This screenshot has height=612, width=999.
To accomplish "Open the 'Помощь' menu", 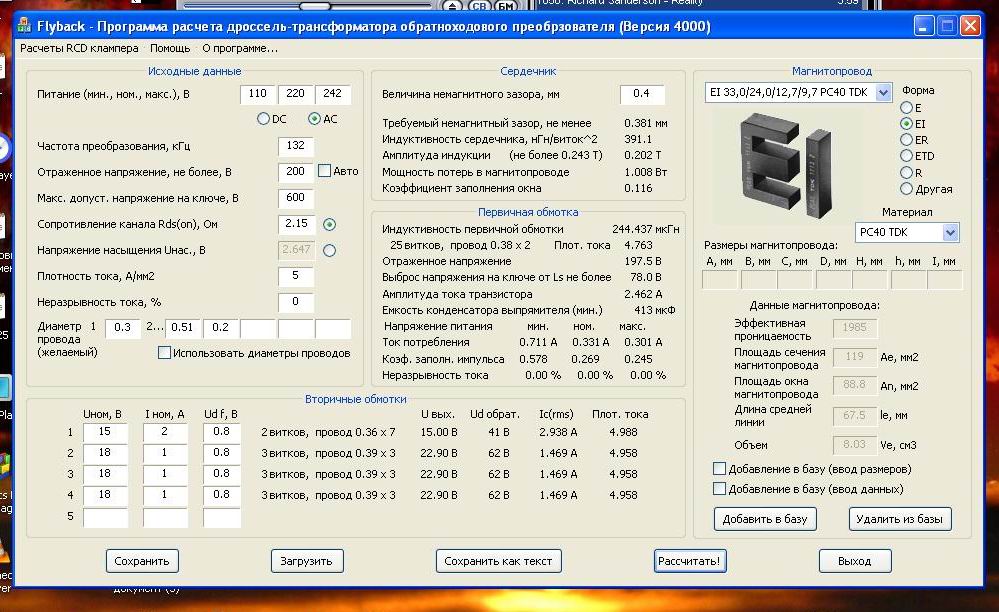I will click(170, 48).
